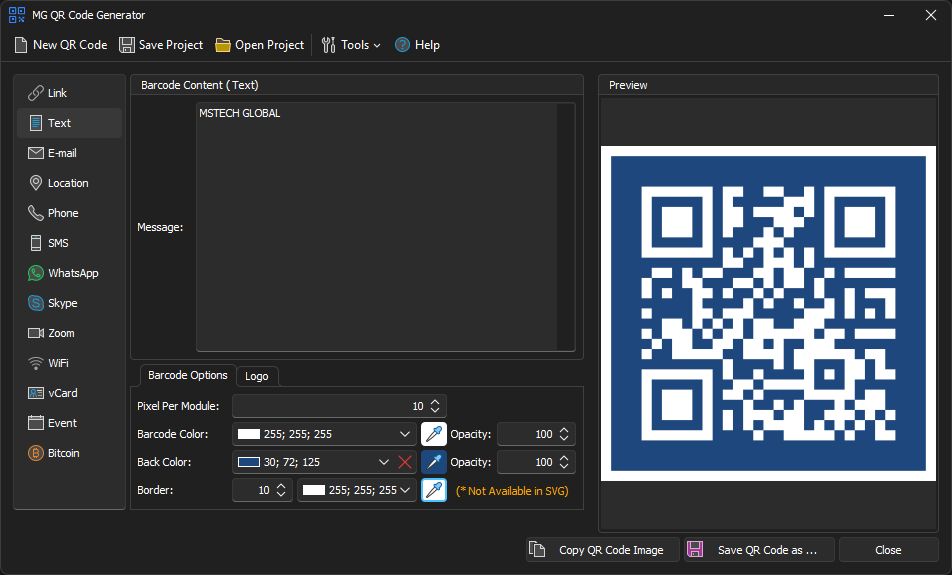Choose the Location pin icon

[x=36, y=183]
